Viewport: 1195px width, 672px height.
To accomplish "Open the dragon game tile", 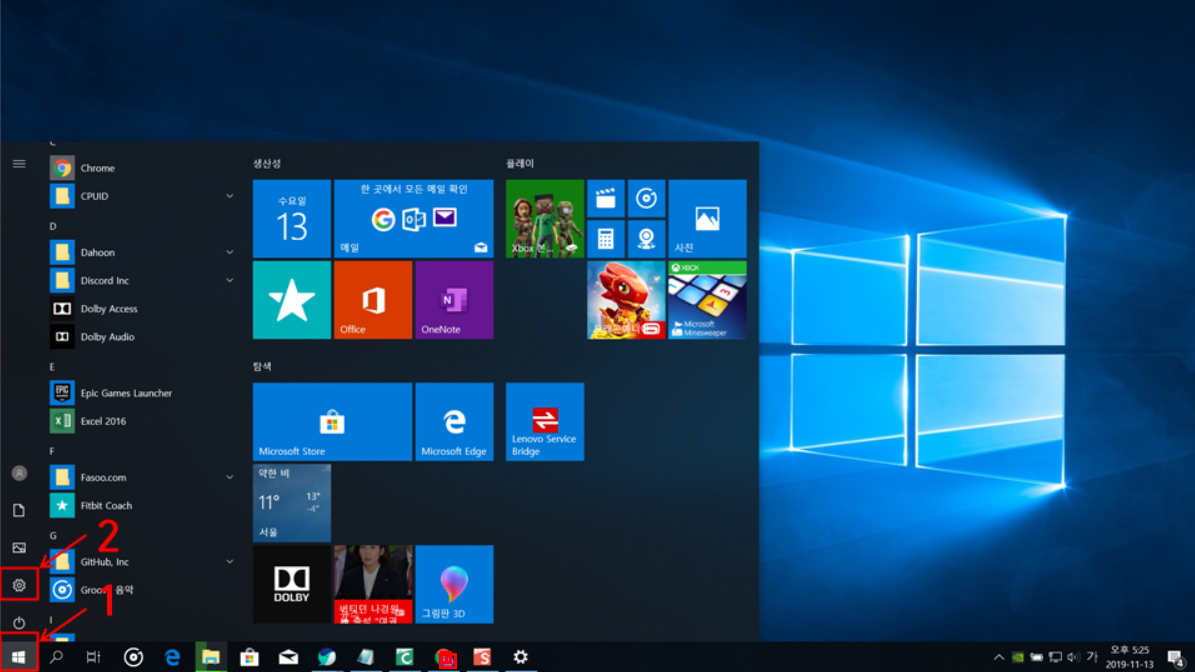I will click(626, 300).
